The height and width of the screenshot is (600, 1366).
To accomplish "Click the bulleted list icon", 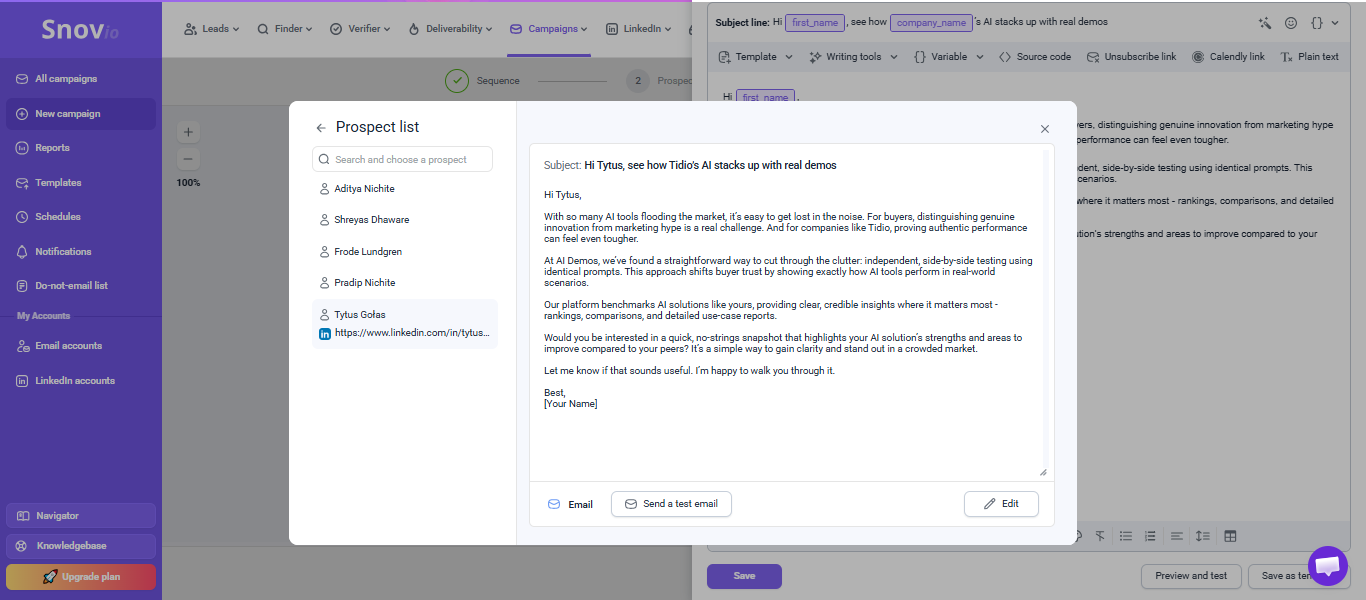I will tap(1126, 536).
